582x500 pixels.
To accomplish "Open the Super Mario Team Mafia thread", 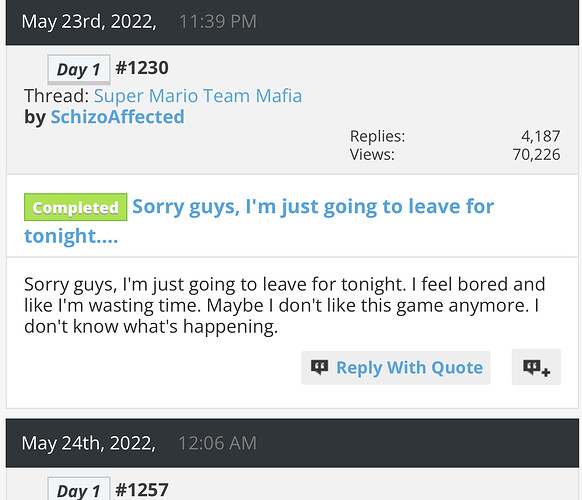I will point(198,96).
